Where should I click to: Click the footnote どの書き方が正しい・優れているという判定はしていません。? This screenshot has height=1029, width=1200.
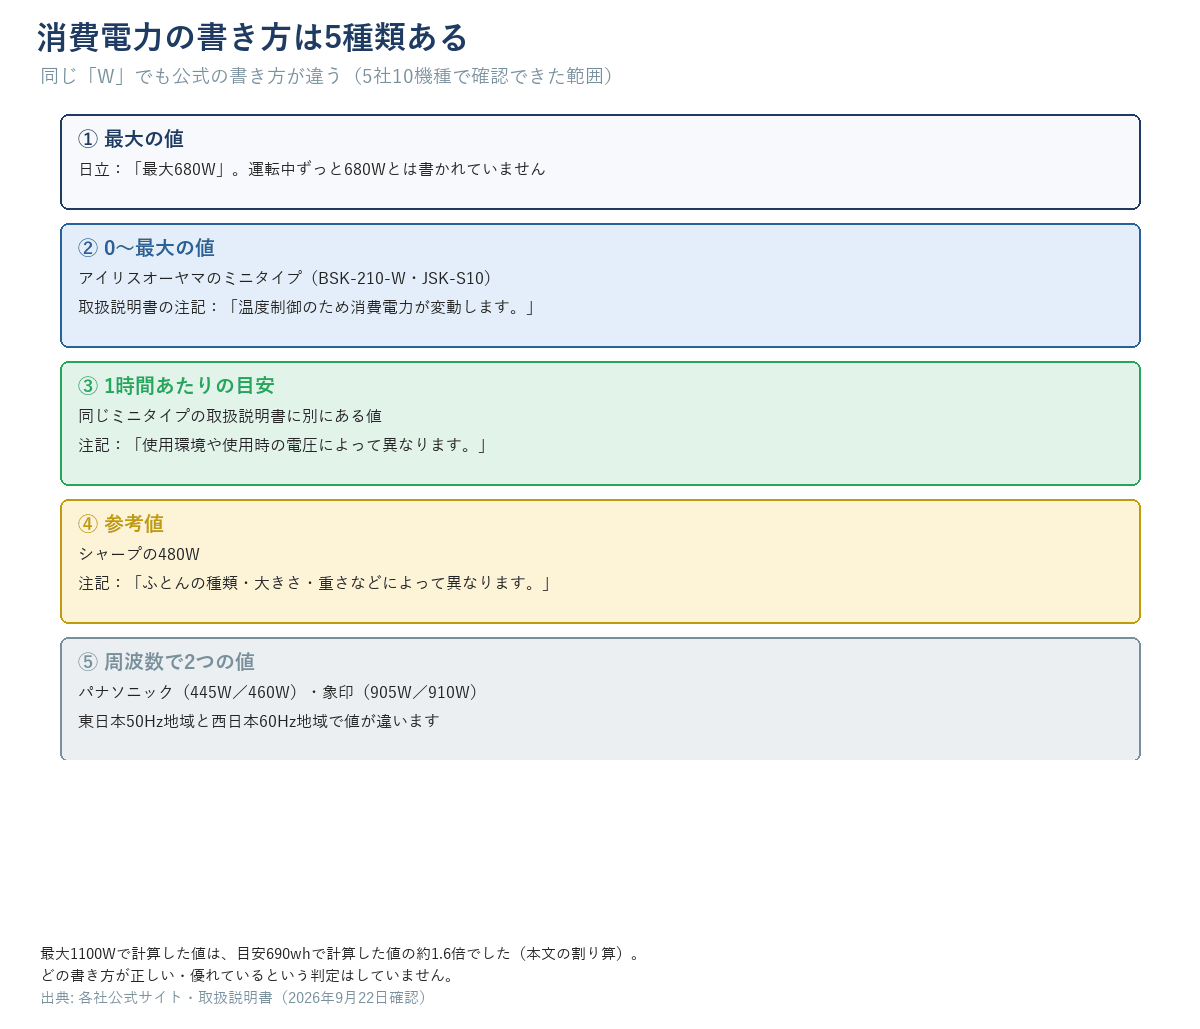click(248, 975)
